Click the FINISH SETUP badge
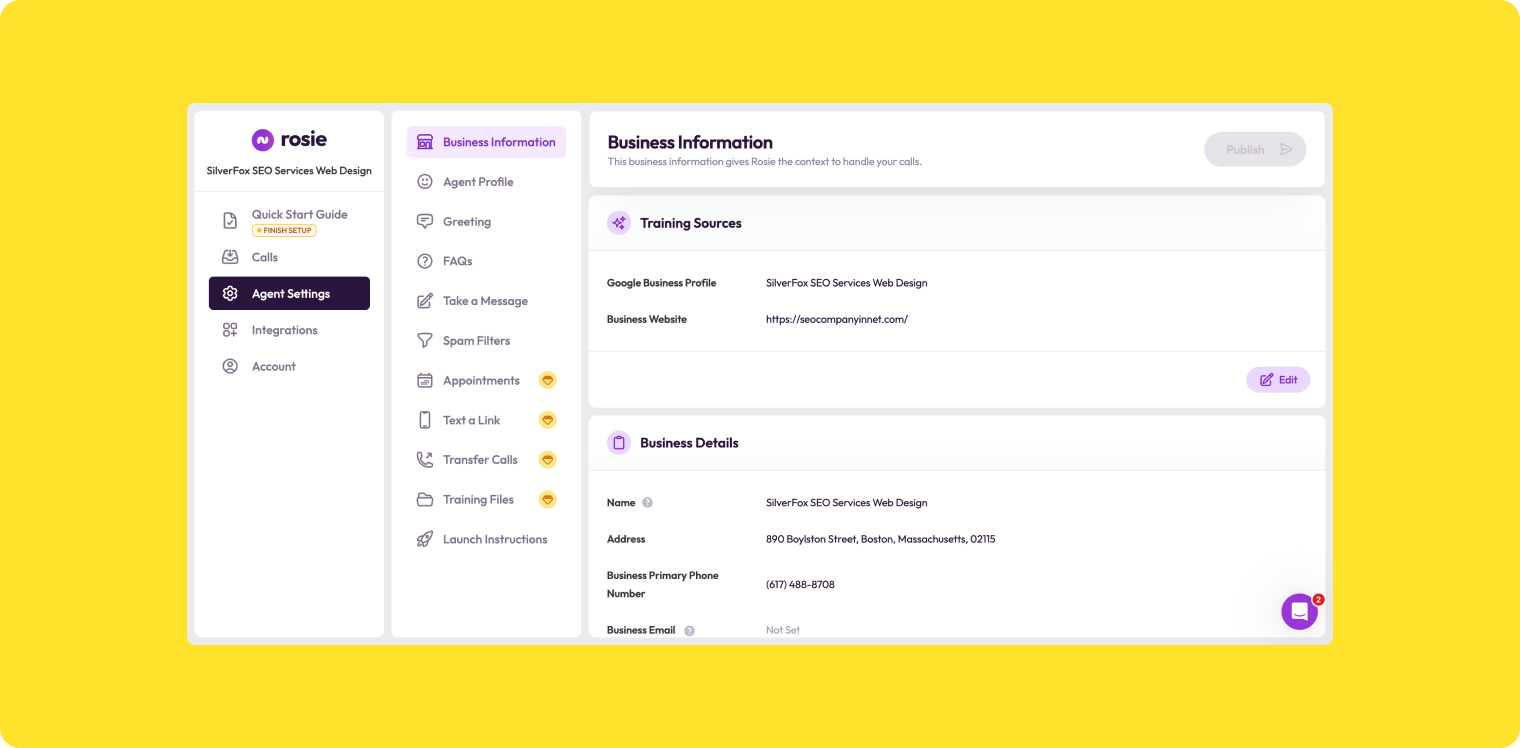Image resolution: width=1520 pixels, height=748 pixels. click(x=284, y=231)
